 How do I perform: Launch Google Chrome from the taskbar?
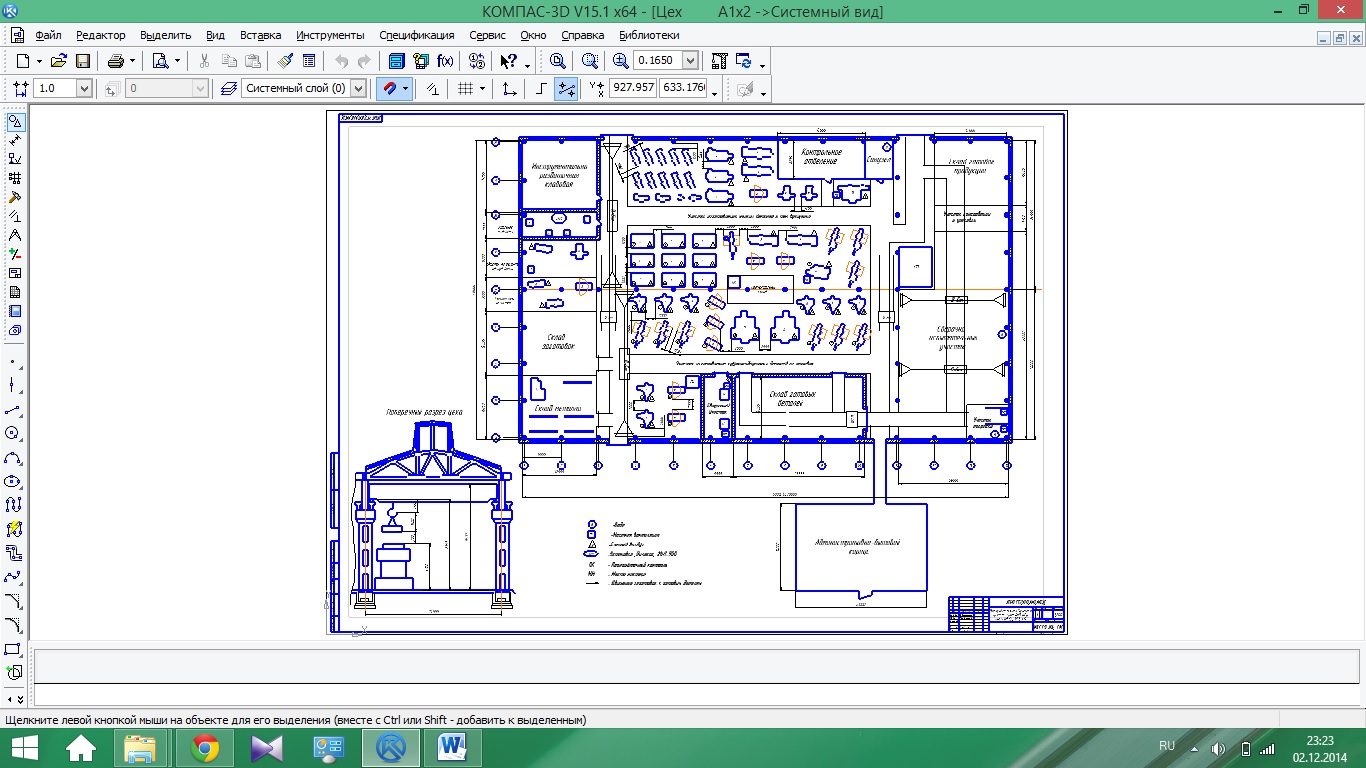(x=206, y=747)
